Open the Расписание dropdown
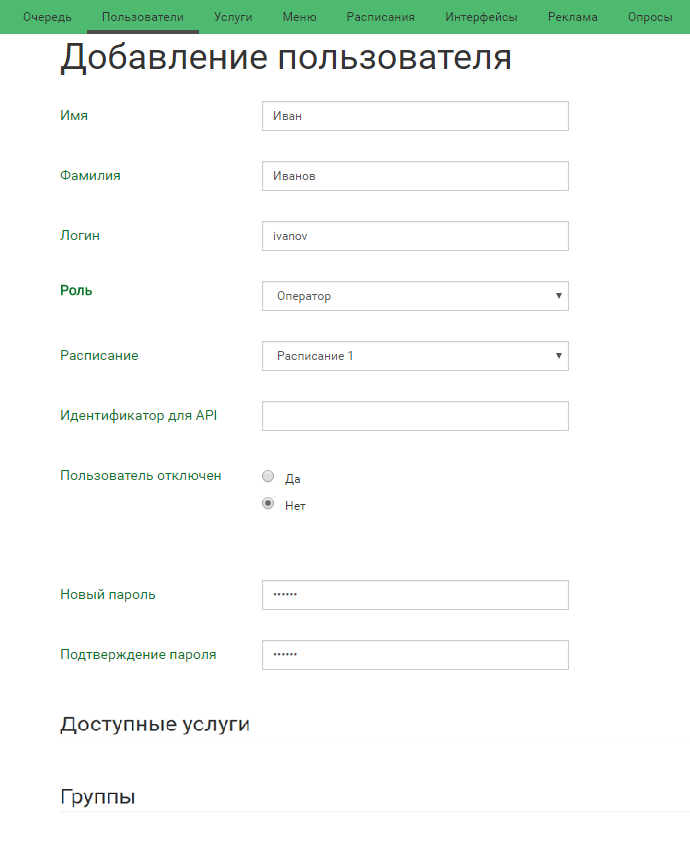This screenshot has width=690, height=841. [x=415, y=356]
